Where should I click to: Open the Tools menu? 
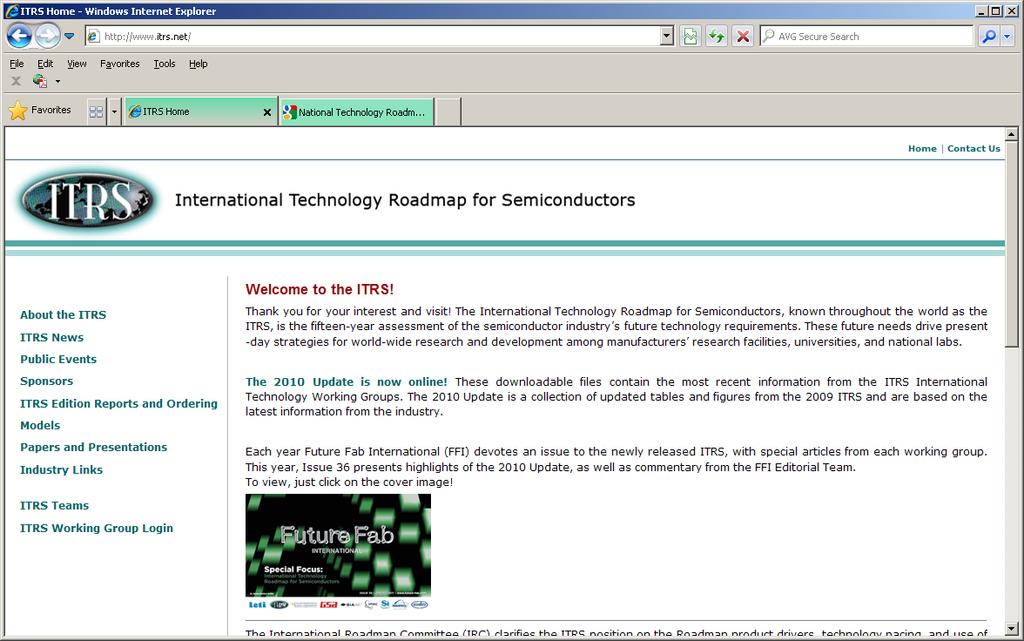164,63
